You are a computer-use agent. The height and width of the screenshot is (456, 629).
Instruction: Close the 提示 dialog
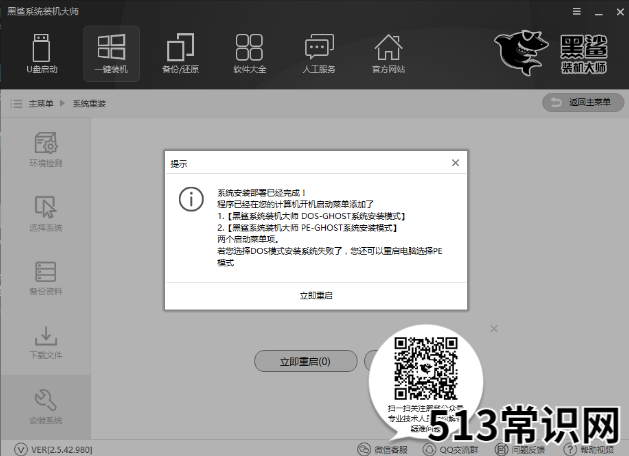tap(455, 163)
